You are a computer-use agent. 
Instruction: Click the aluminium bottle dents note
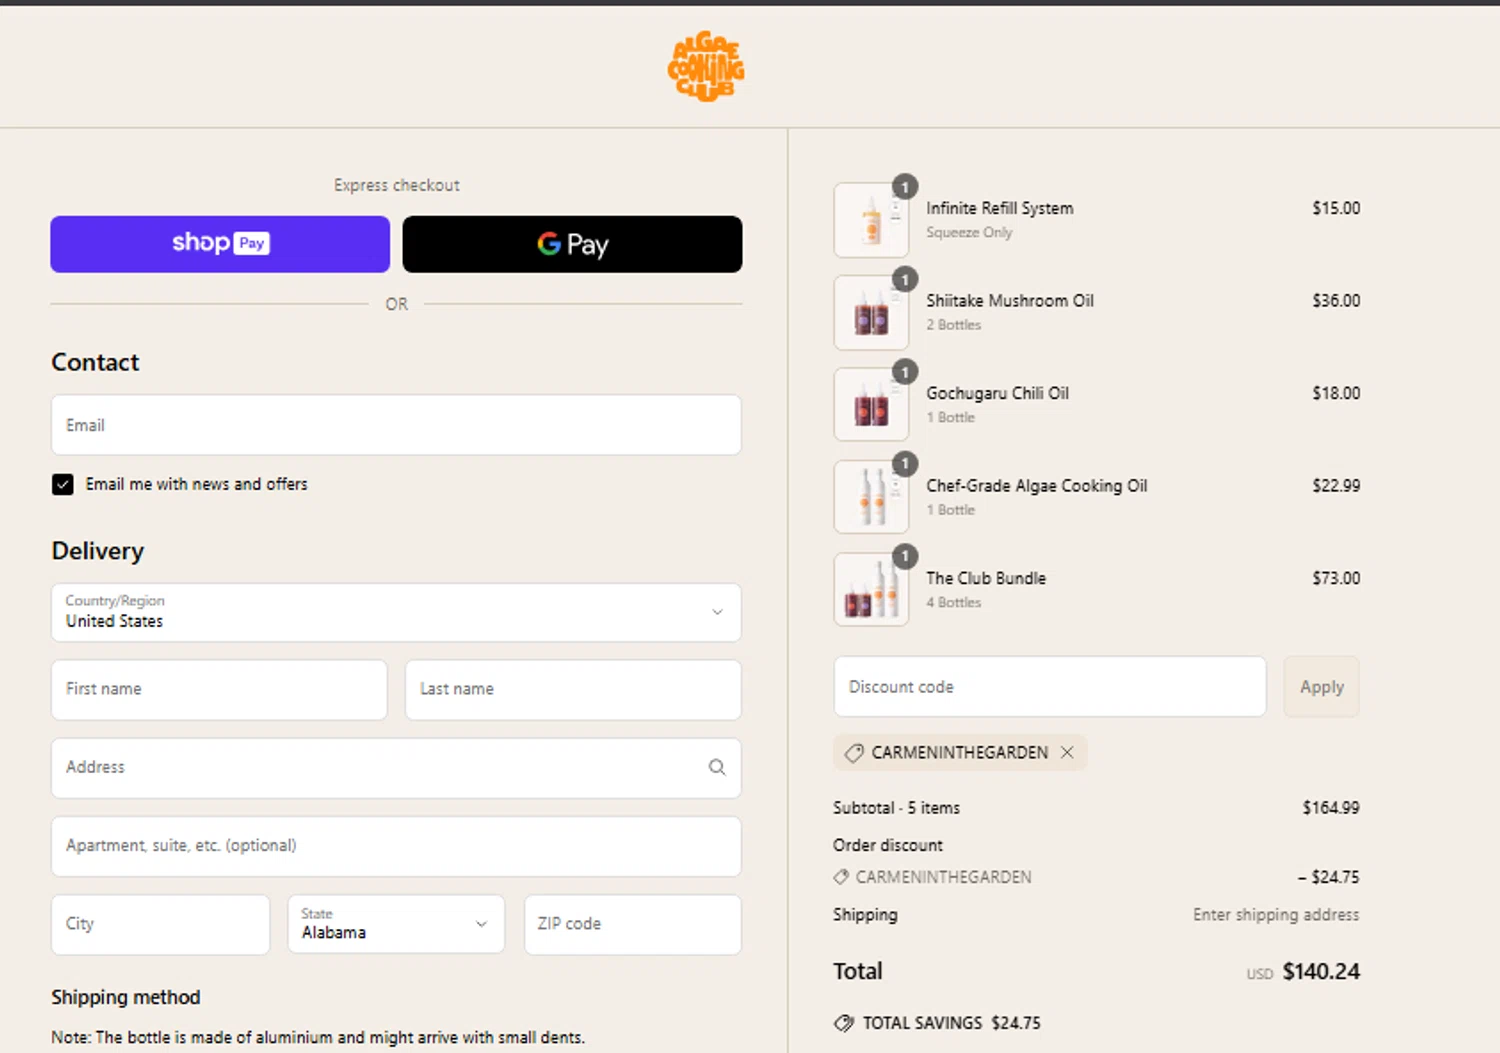[318, 1037]
